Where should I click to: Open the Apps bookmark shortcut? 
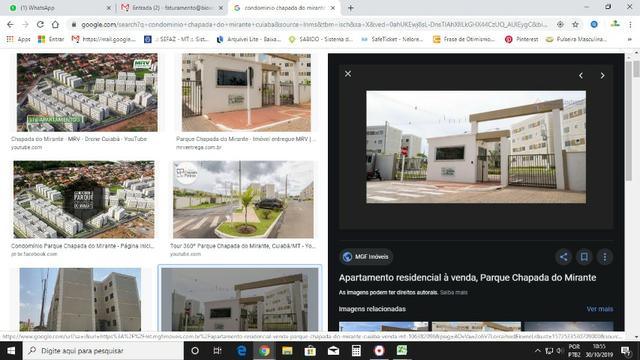pos(18,39)
